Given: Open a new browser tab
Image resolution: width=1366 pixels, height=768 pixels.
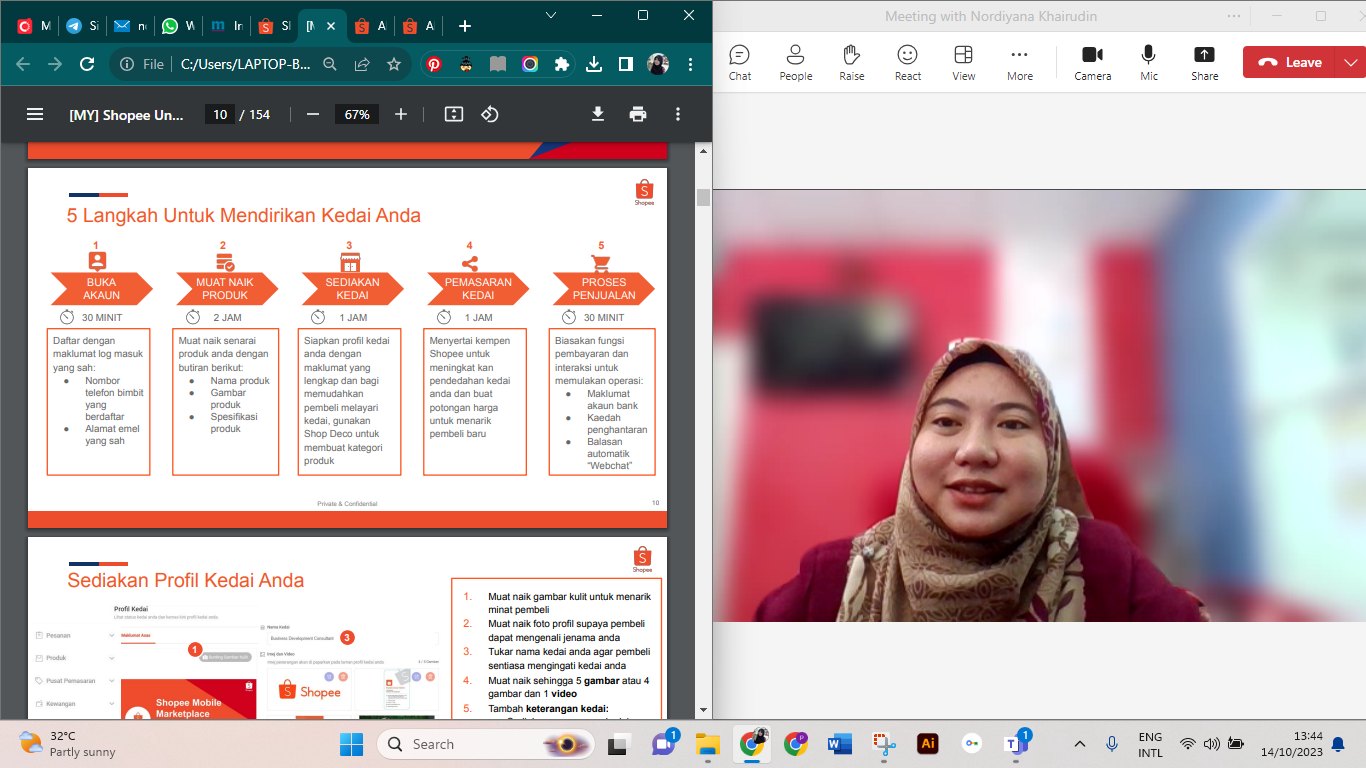Looking at the screenshot, I should [x=465, y=26].
